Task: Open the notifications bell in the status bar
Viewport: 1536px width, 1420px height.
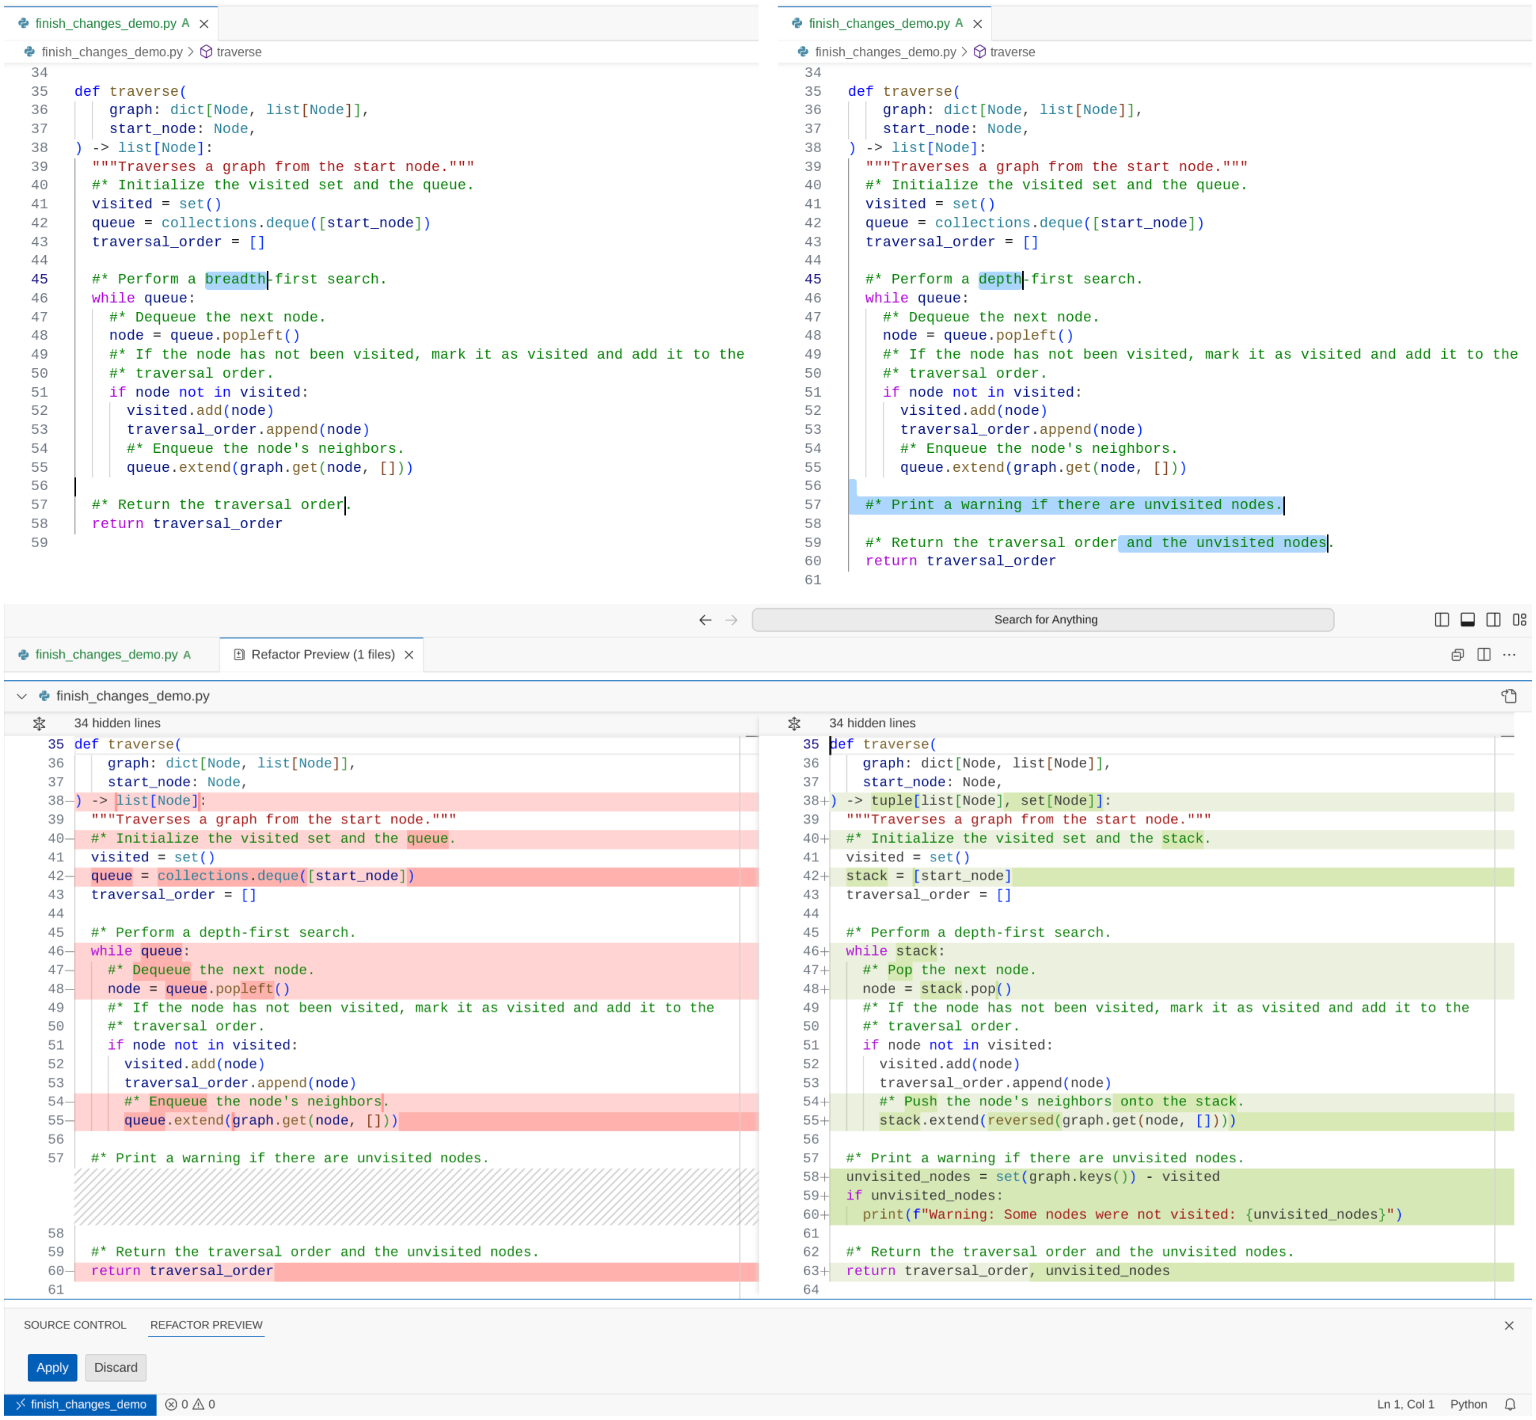Action: (x=1510, y=1404)
